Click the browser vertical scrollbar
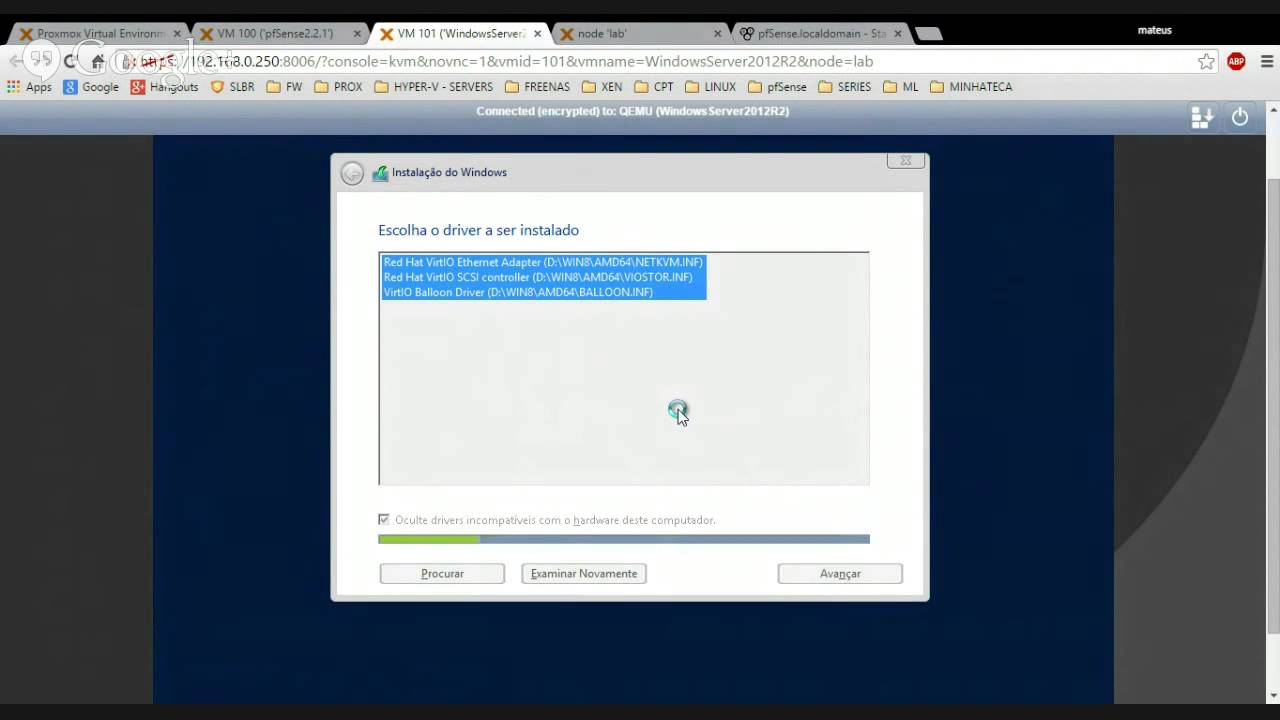 point(1273,405)
